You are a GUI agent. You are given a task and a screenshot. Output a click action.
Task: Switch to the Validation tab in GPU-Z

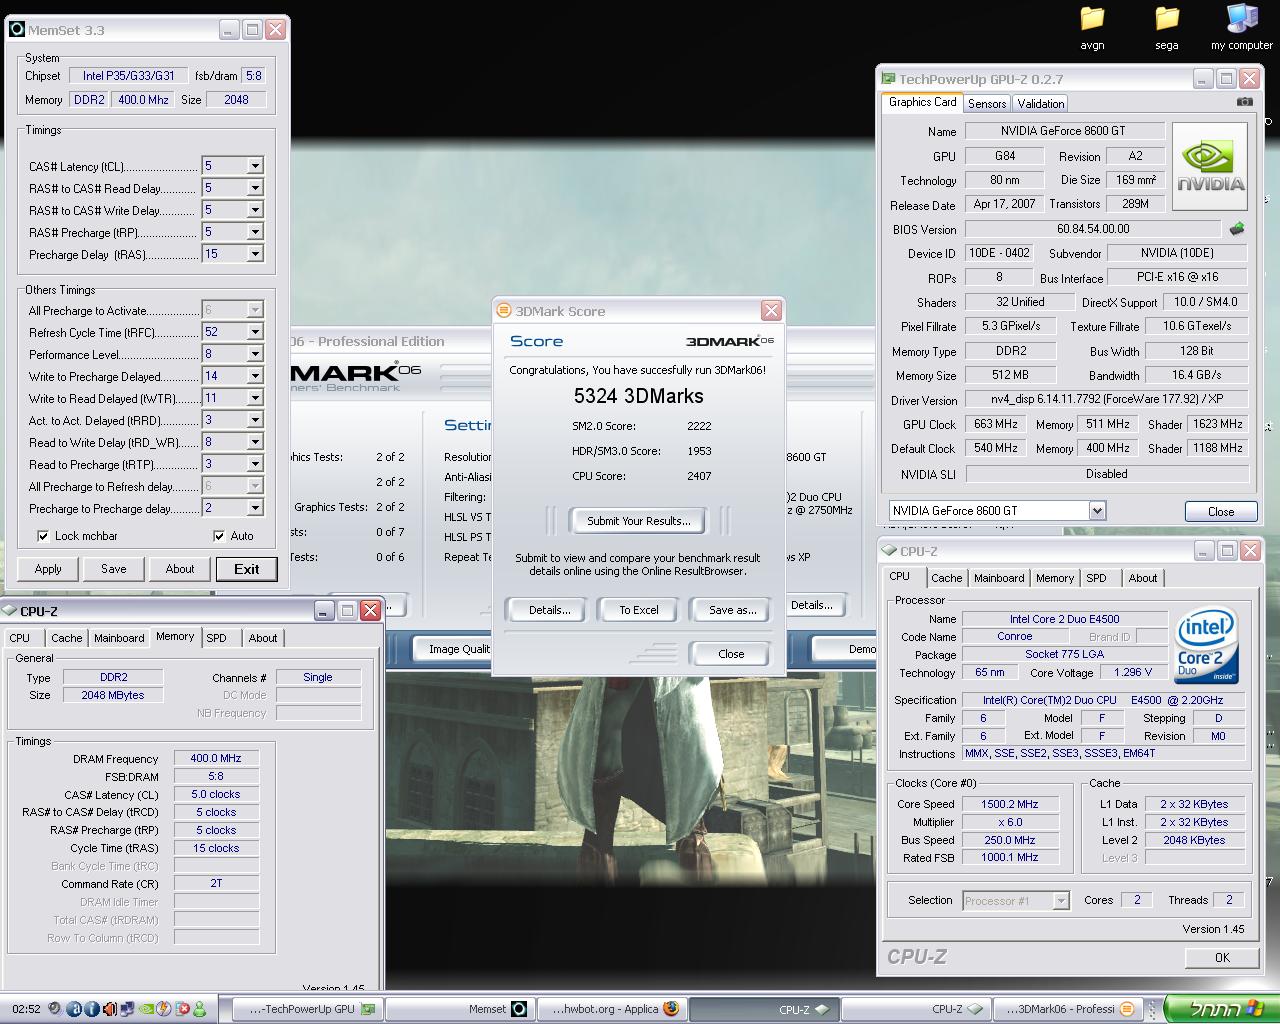point(1040,104)
